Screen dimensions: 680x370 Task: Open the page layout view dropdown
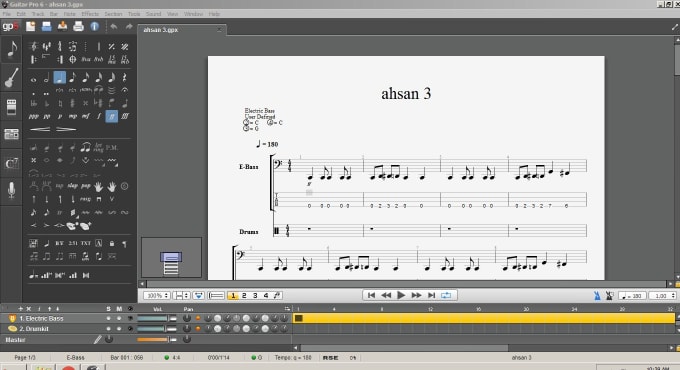click(181, 295)
